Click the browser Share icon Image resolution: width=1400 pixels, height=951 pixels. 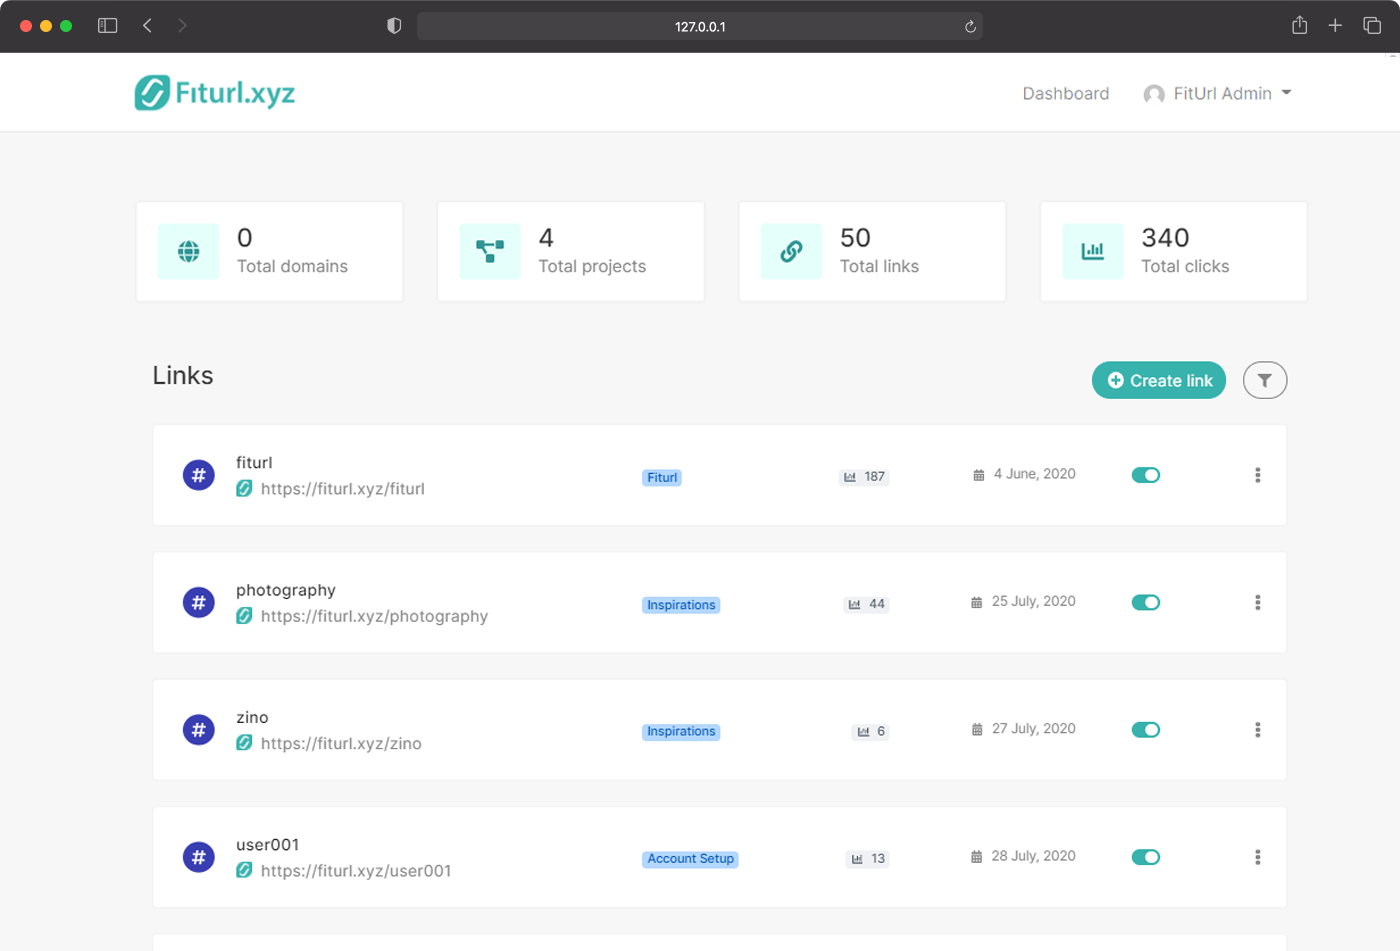click(x=1299, y=25)
